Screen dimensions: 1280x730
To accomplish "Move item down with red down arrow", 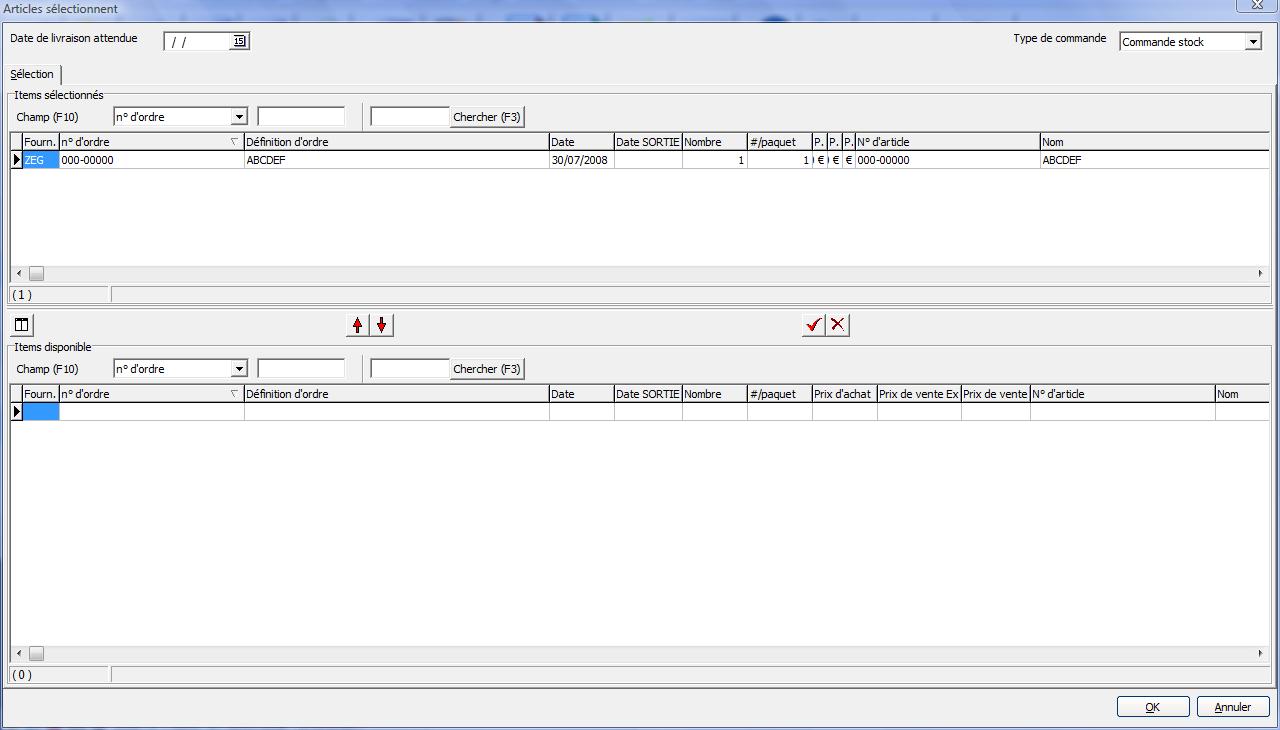I will click(x=381, y=325).
